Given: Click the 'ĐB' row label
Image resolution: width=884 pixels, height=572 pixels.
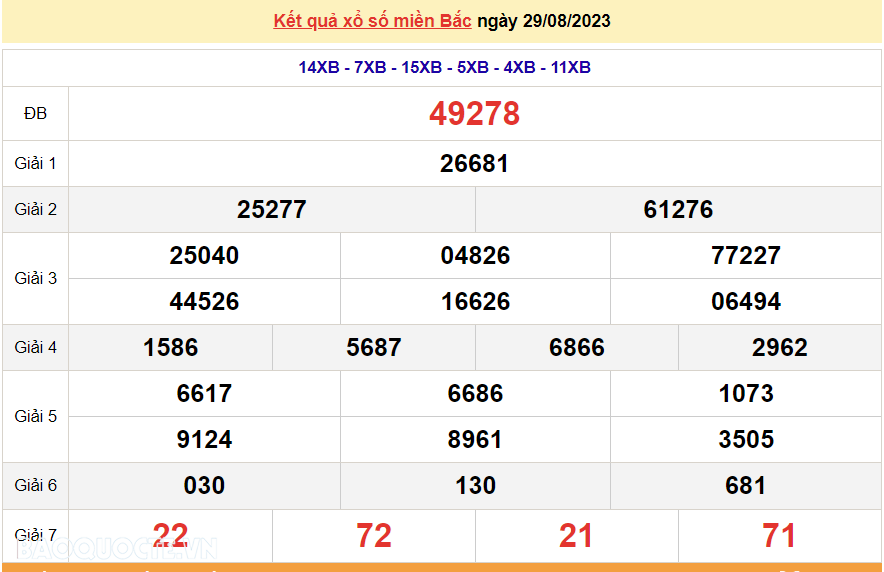Looking at the screenshot, I should pos(35,113).
